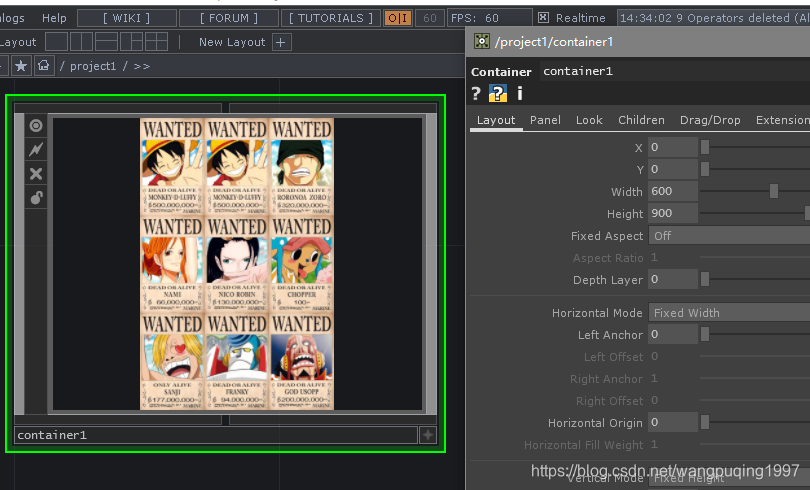Click the plus icon beside container1 name
Image resolution: width=810 pixels, height=490 pixels.
[428, 435]
